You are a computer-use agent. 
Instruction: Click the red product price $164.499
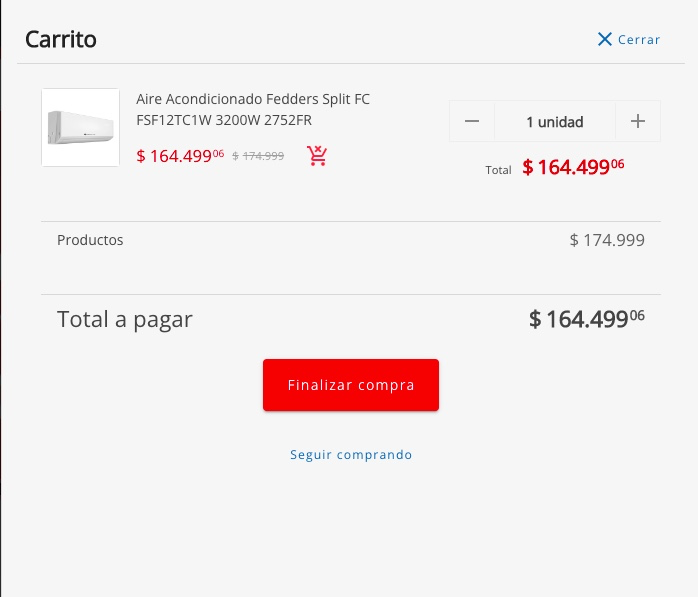click(x=180, y=156)
